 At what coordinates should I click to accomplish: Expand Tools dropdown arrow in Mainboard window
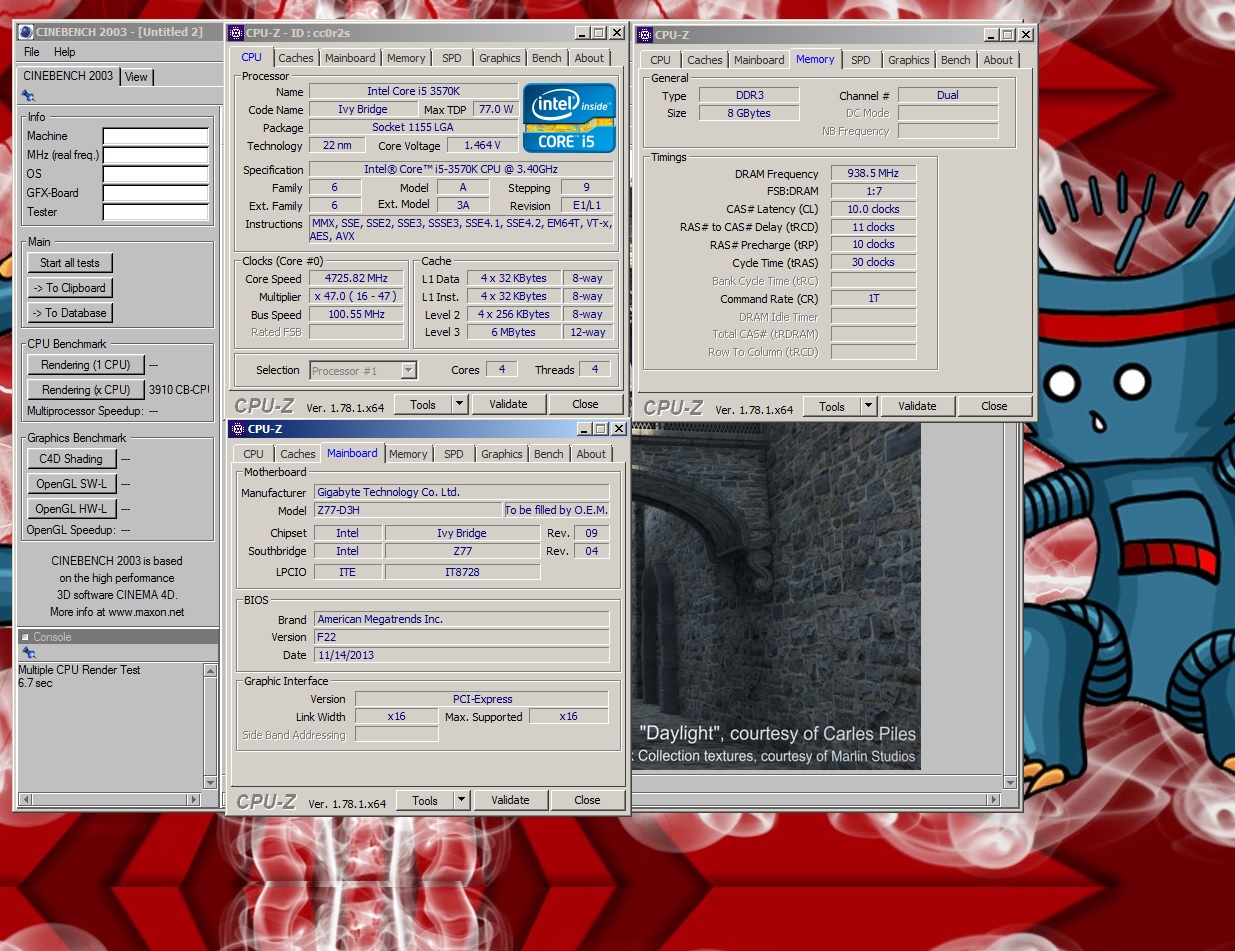461,800
